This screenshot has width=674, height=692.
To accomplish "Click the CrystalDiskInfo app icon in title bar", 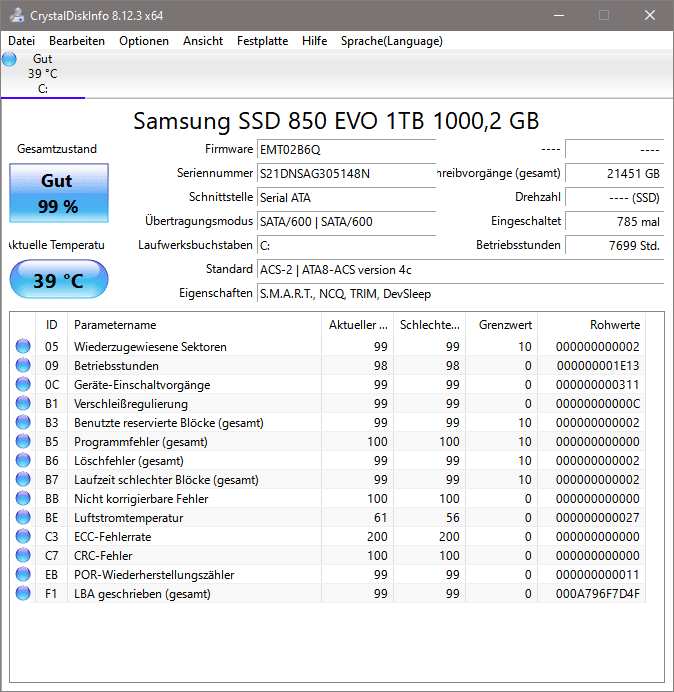I will pyautogui.click(x=17, y=15).
